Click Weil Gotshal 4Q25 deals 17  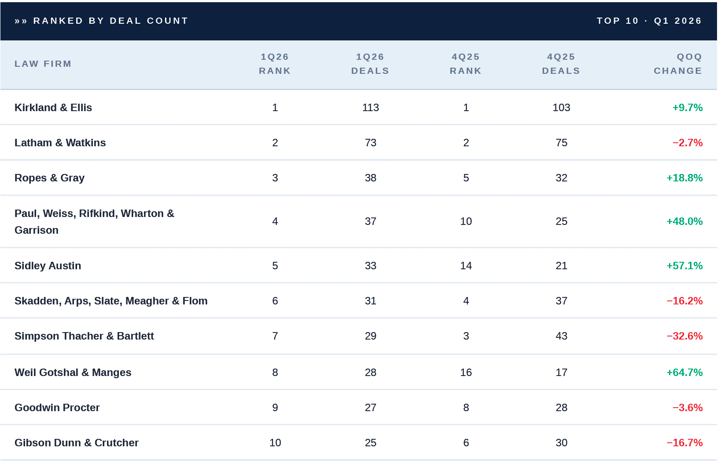click(x=561, y=372)
